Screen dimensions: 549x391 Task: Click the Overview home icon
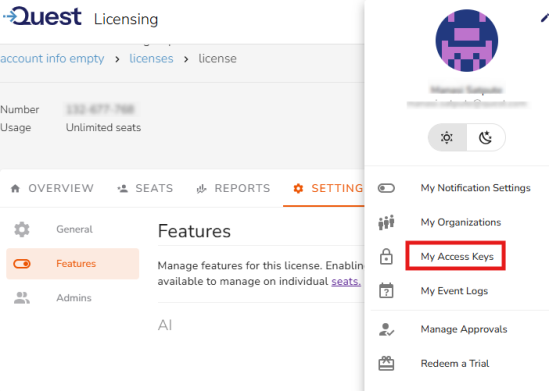(15, 189)
